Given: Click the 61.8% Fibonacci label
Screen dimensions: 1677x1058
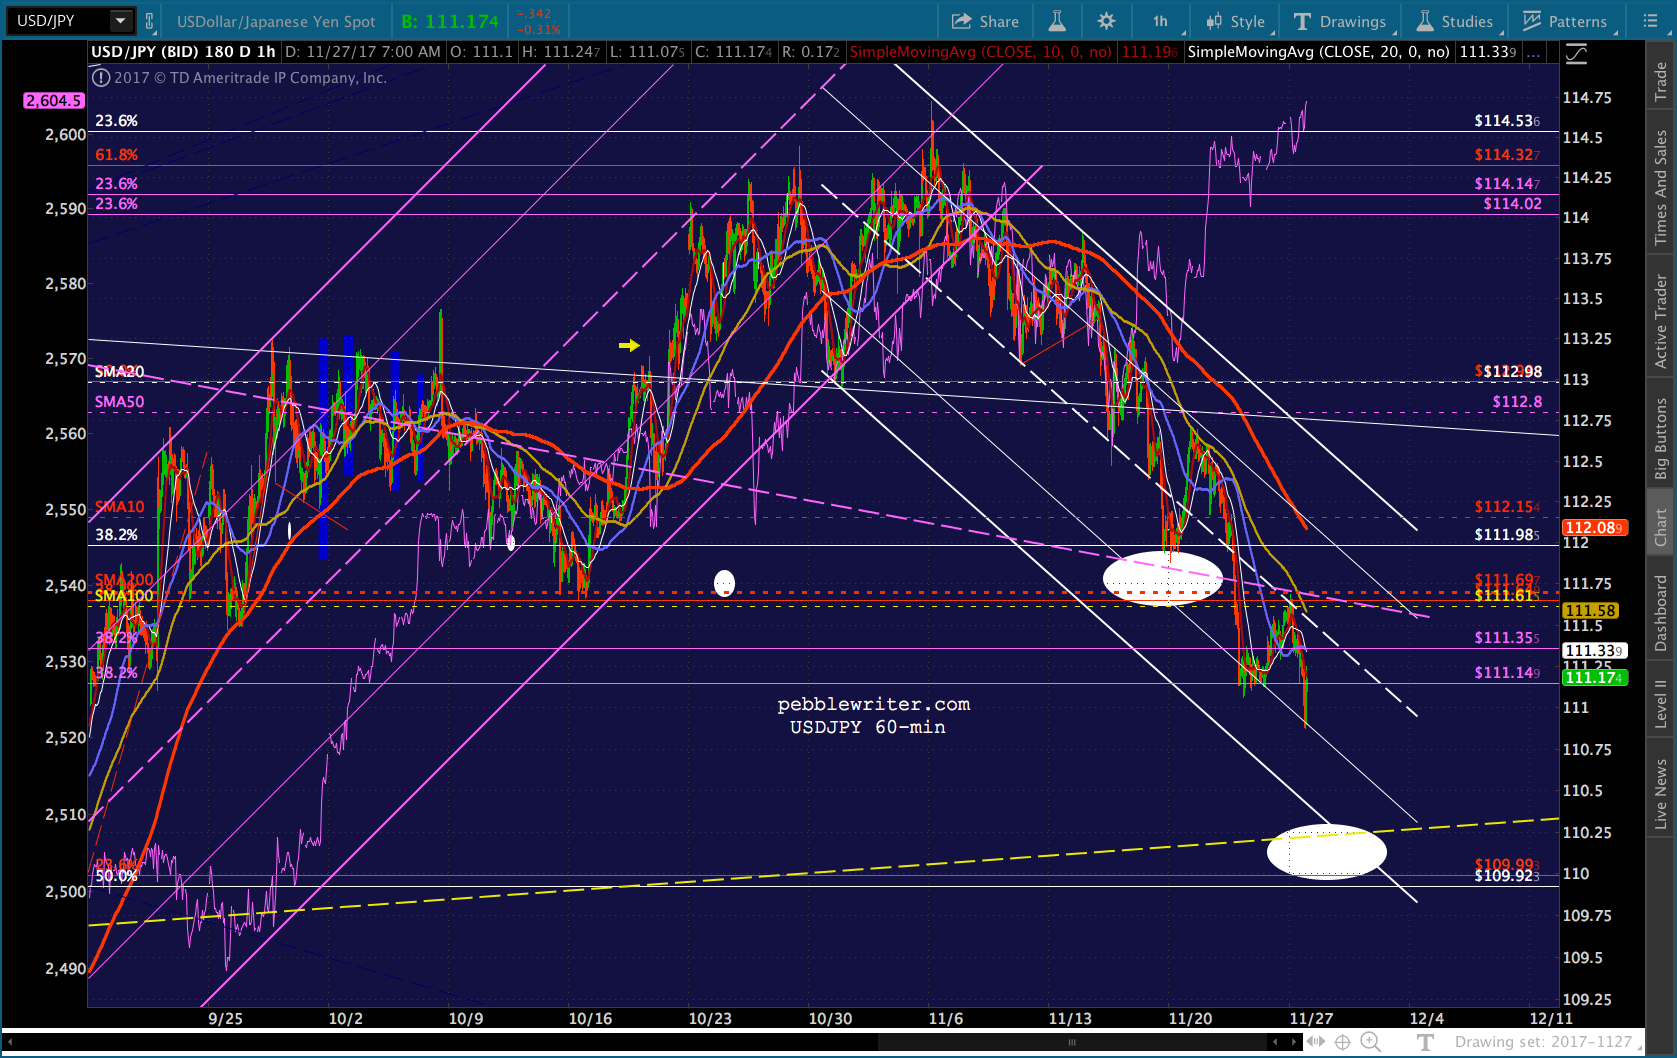Looking at the screenshot, I should (116, 155).
